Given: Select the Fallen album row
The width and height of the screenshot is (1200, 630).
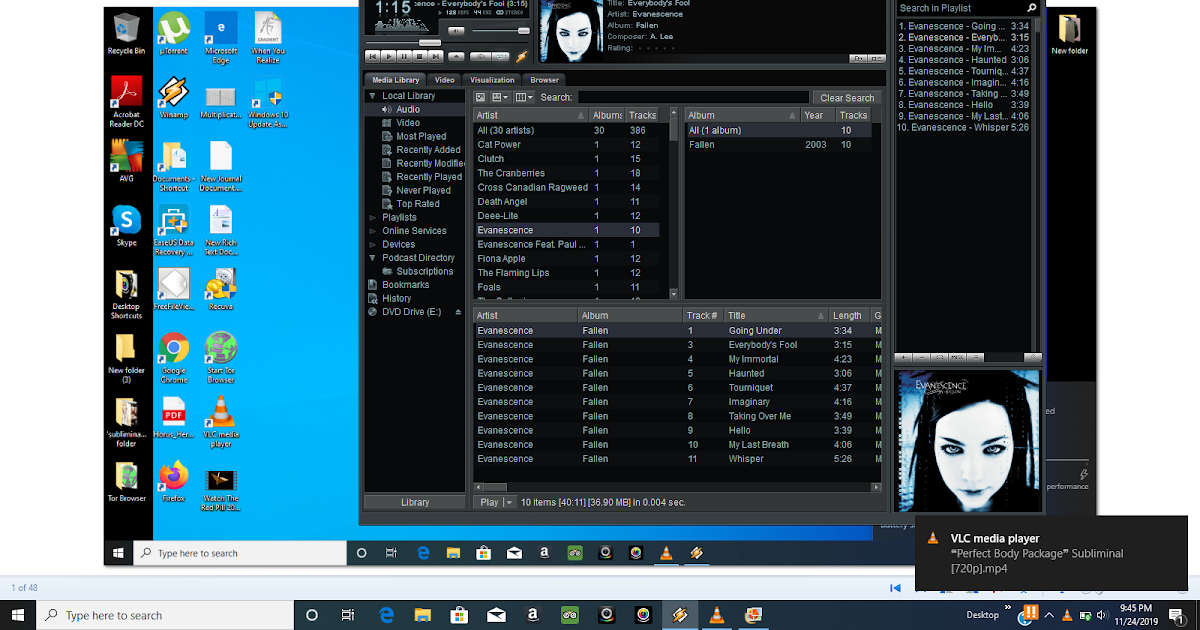Looking at the screenshot, I should click(778, 145).
